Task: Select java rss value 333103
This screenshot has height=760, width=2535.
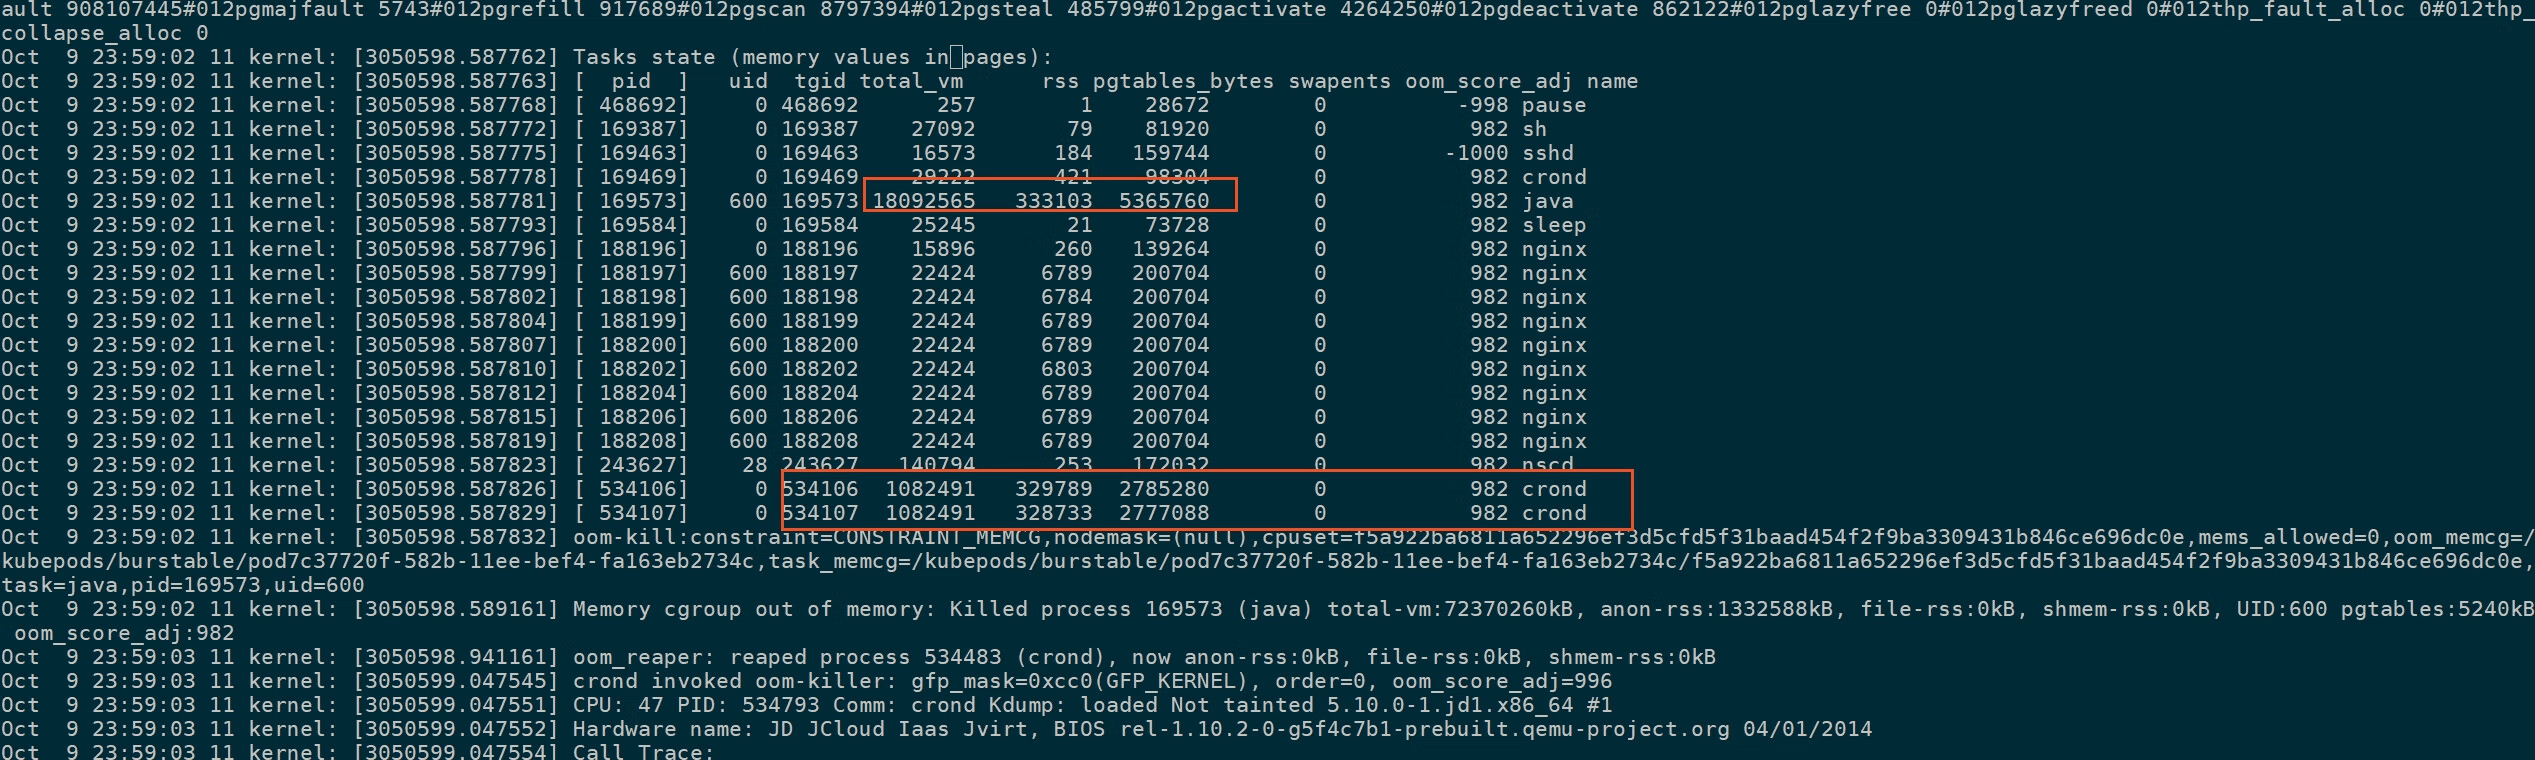Action: 1054,201
